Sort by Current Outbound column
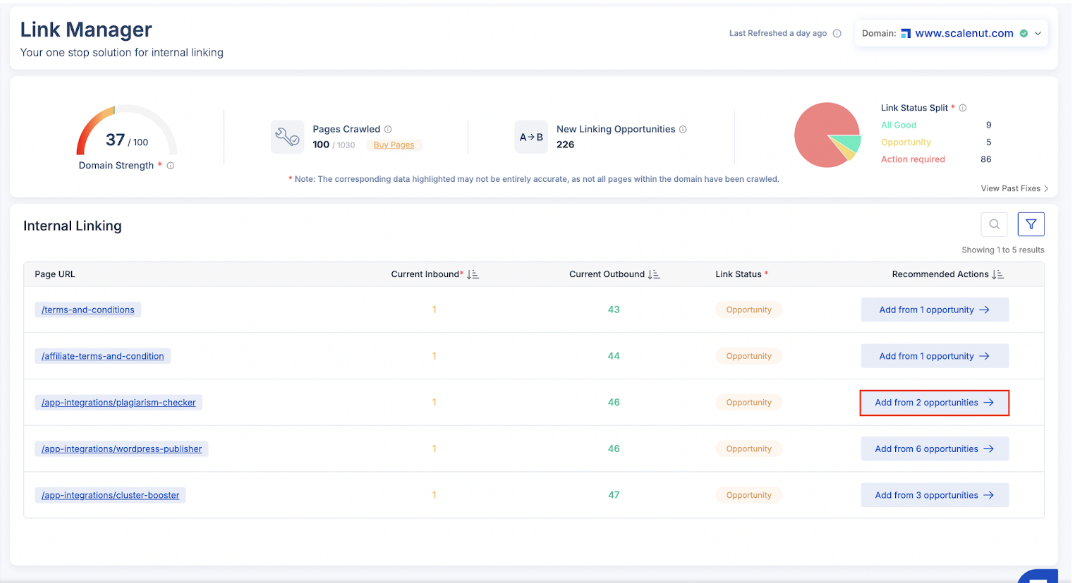Screen dimensions: 1072x583 point(654,274)
